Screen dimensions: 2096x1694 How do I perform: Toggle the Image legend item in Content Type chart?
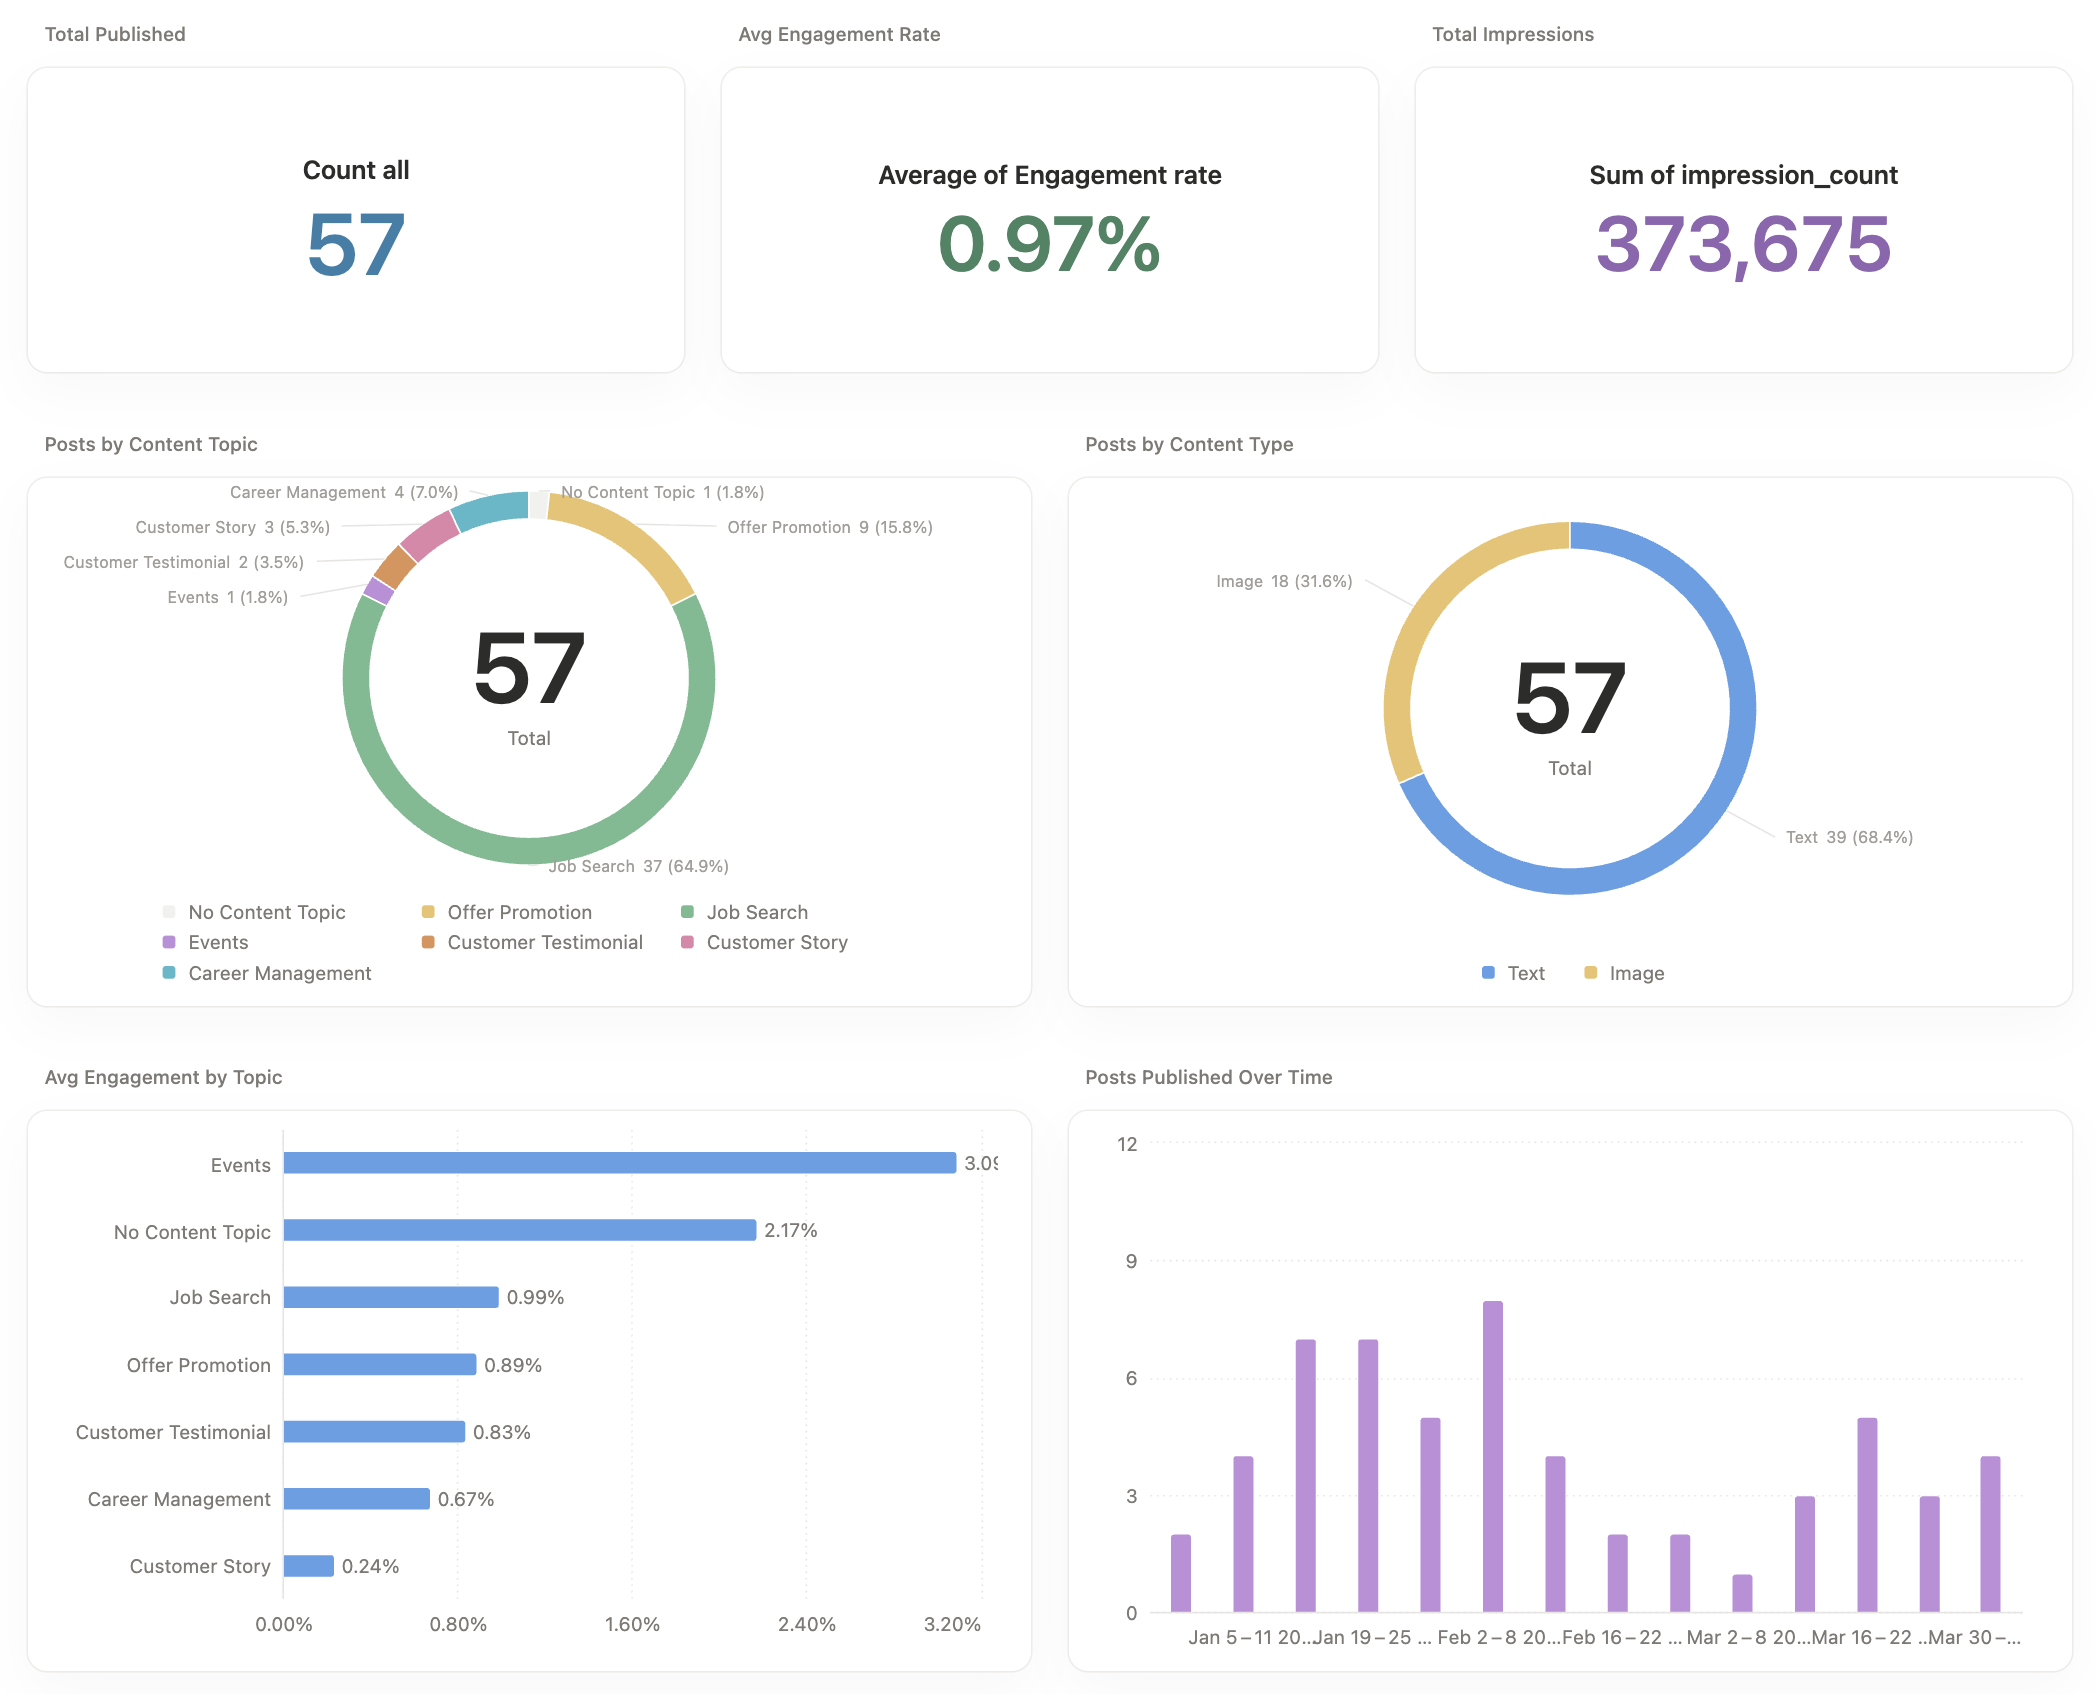pos(1636,973)
